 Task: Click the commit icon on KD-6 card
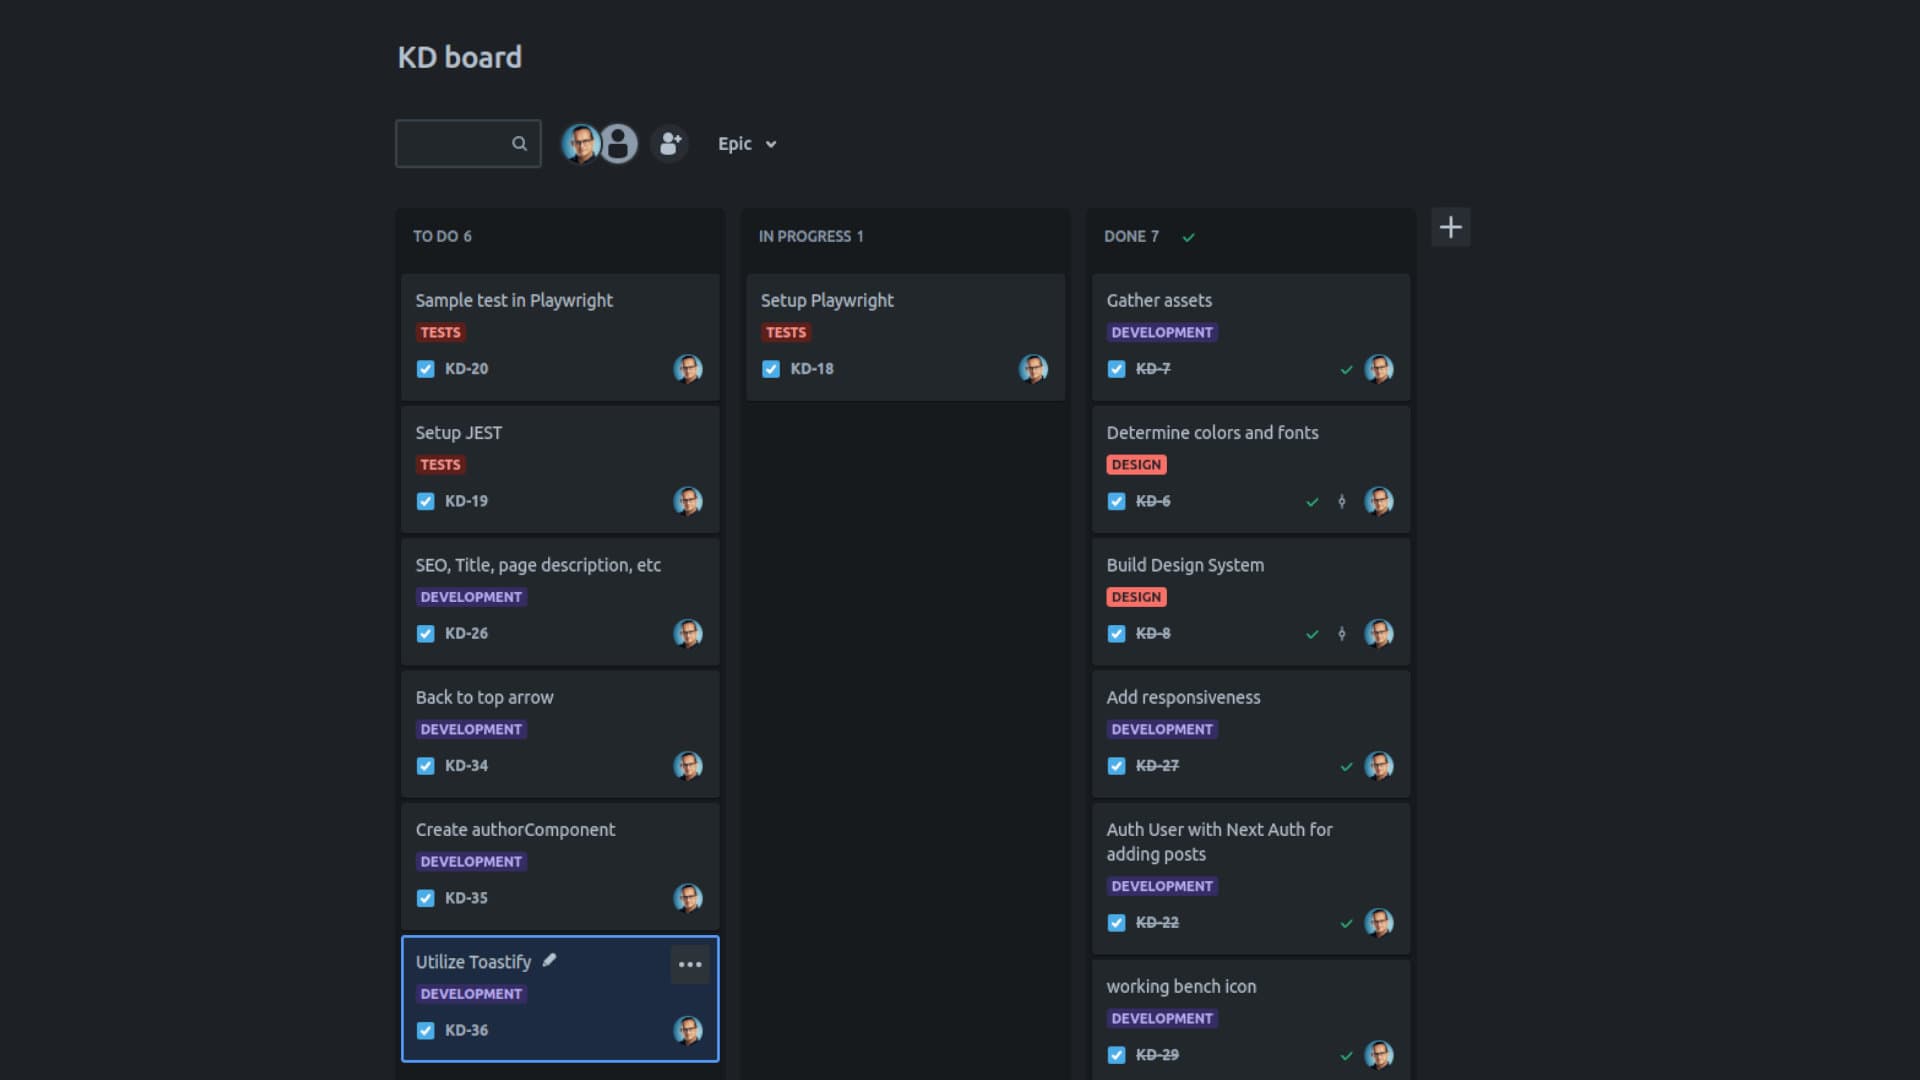pos(1342,502)
